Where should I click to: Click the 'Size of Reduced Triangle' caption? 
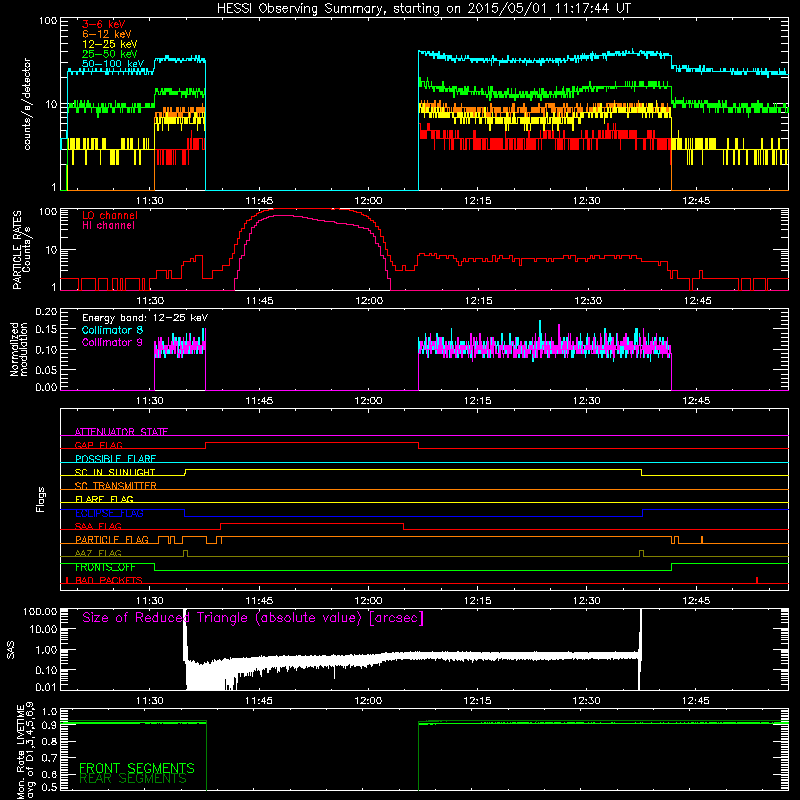(253, 618)
